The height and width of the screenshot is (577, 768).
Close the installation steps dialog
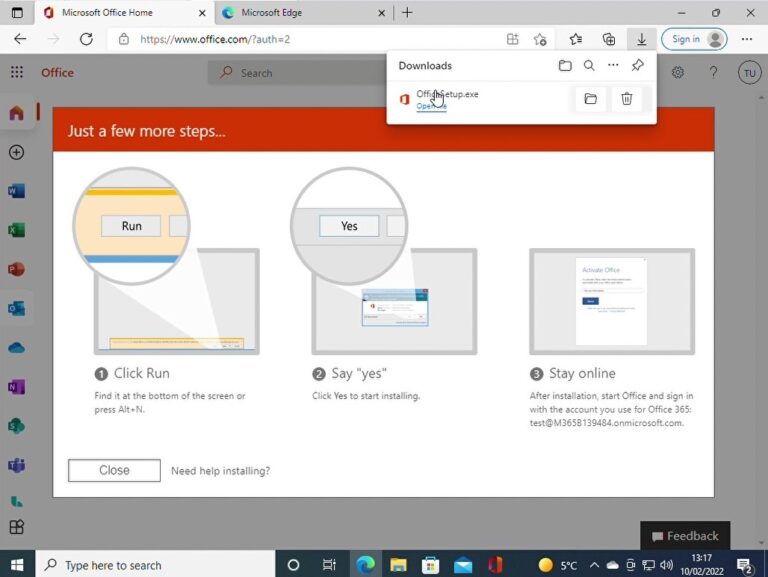coord(114,470)
